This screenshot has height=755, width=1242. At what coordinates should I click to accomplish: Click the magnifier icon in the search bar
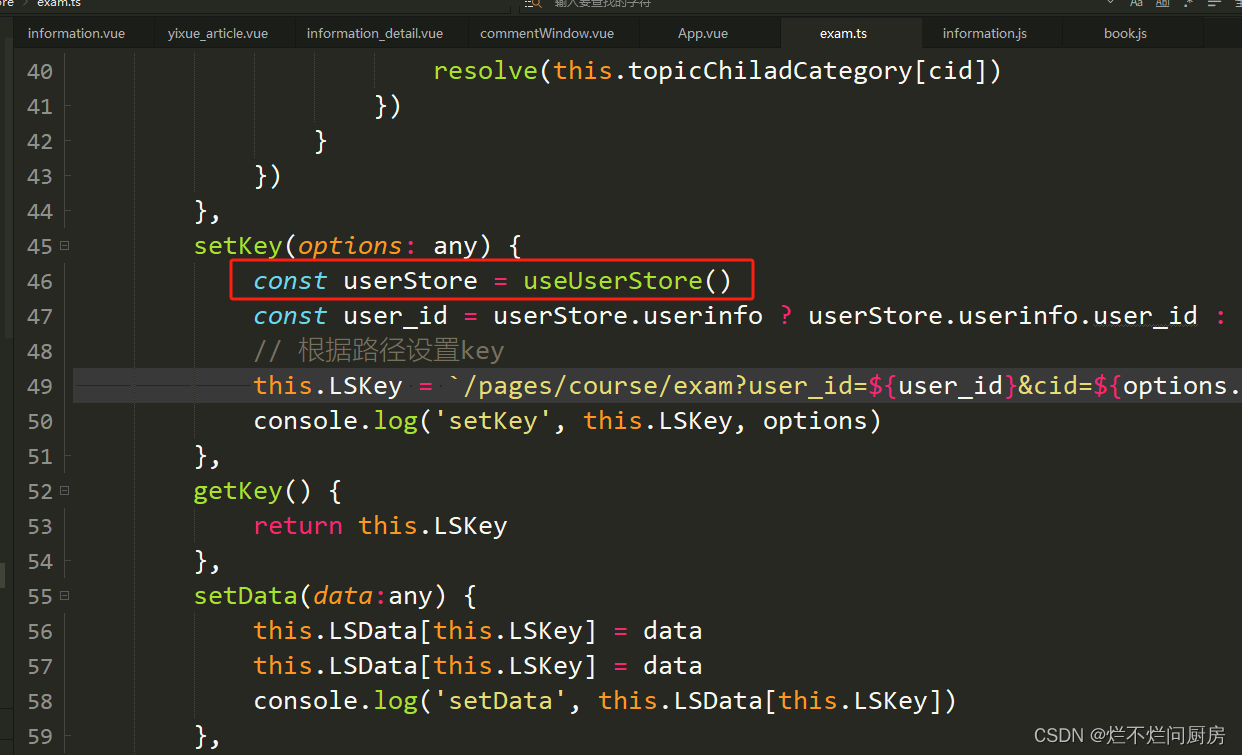coord(537,5)
